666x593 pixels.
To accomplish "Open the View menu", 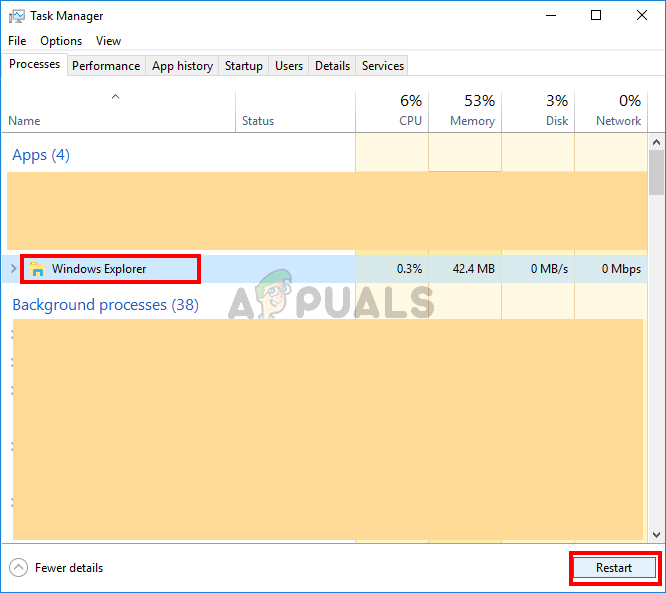I will 108,41.
